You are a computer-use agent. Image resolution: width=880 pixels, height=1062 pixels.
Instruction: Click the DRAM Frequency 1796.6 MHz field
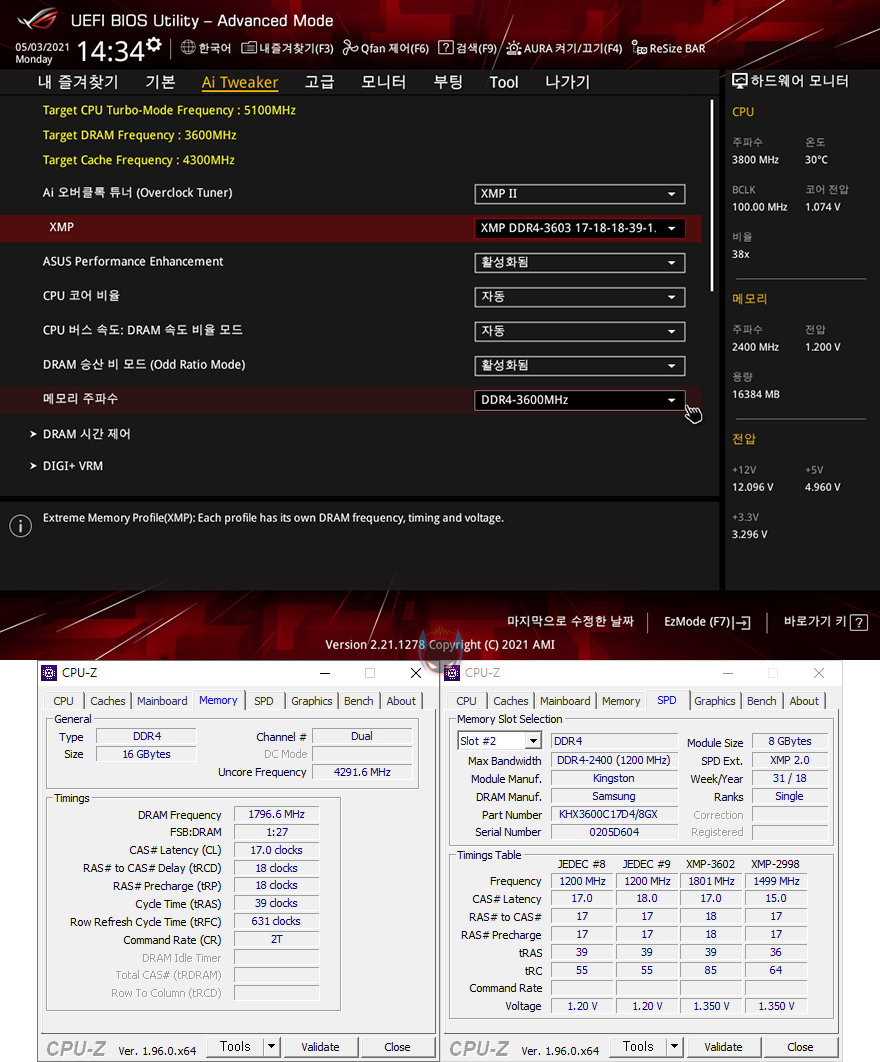(276, 814)
